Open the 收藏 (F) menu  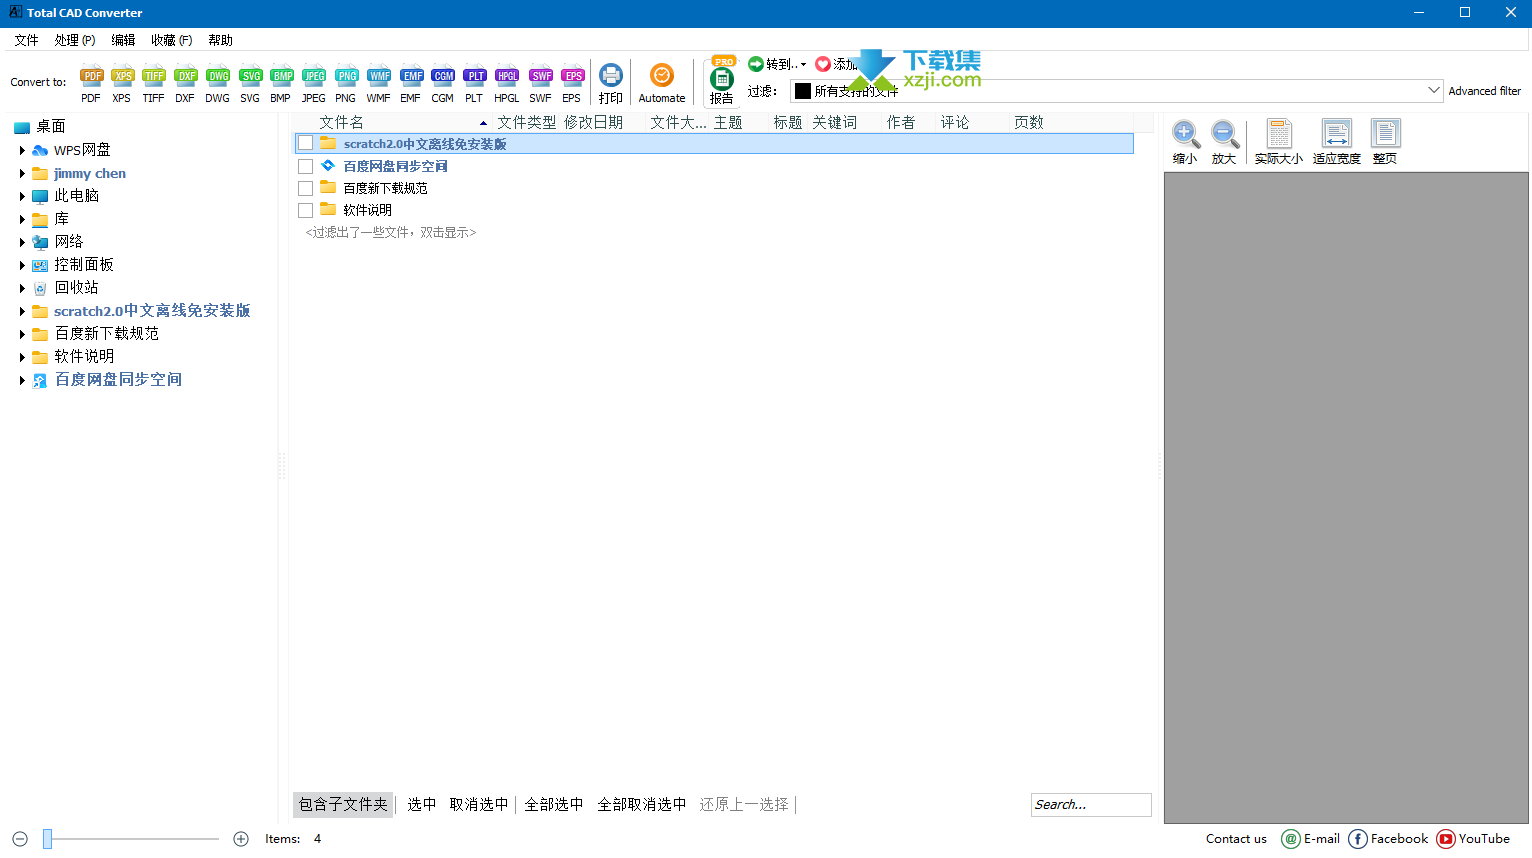(x=172, y=40)
